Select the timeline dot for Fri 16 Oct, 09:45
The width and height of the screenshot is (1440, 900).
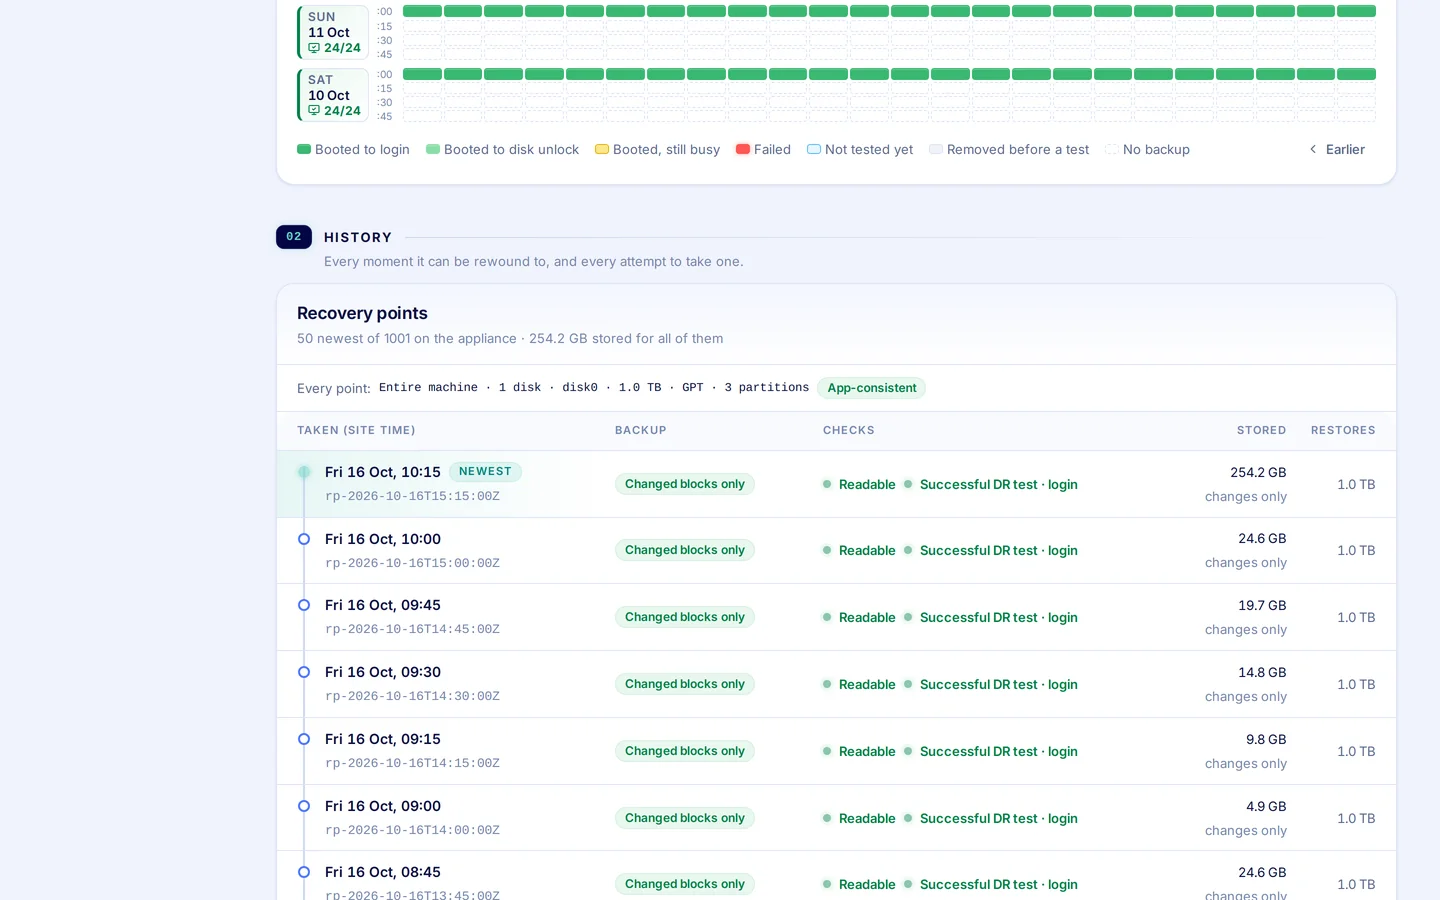tap(304, 605)
